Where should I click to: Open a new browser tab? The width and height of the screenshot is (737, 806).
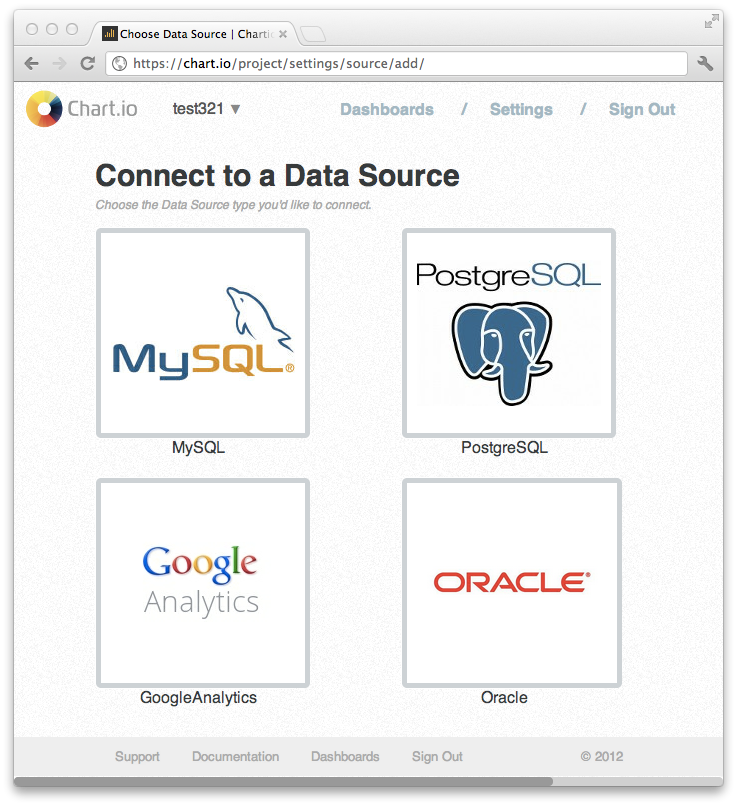point(312,34)
